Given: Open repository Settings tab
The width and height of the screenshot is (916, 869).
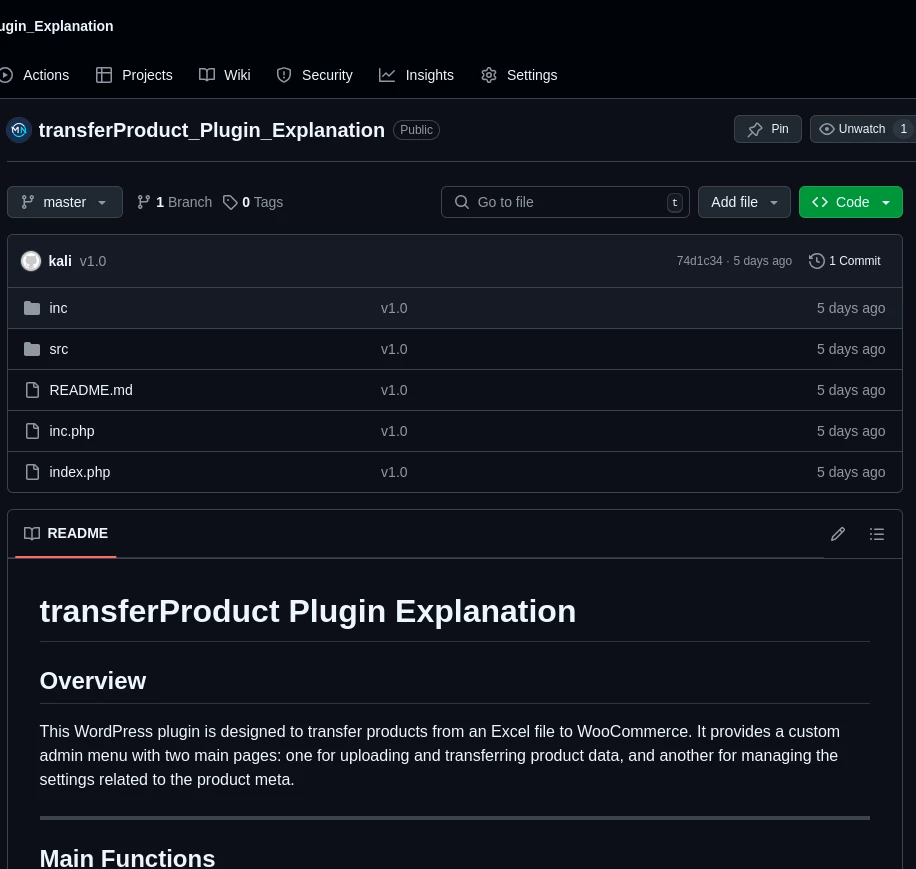Looking at the screenshot, I should [x=519, y=75].
